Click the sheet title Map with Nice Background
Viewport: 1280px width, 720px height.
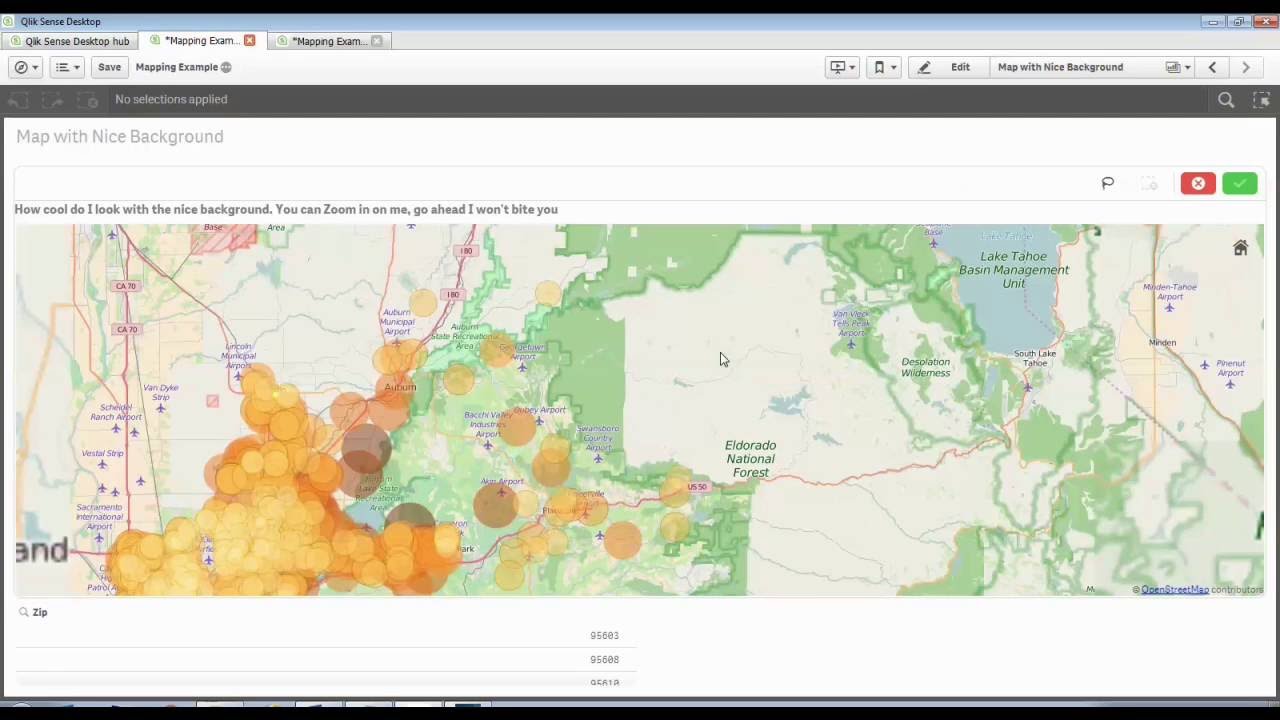point(120,137)
